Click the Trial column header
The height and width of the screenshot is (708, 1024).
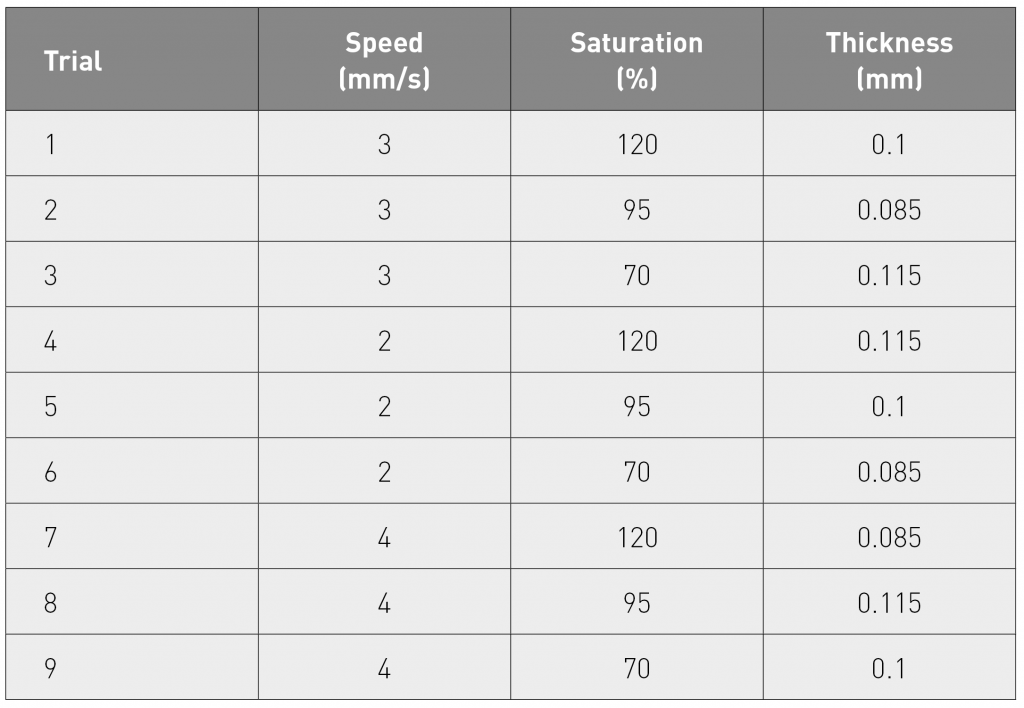[x=132, y=59]
